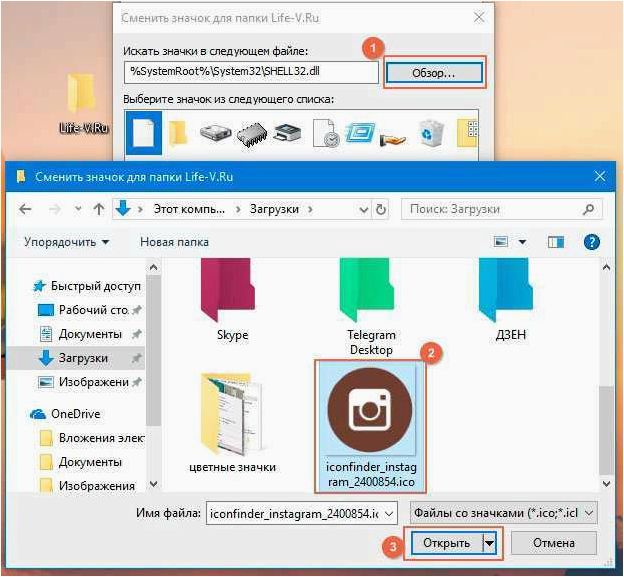Open the view options dropdown arrow

click(523, 242)
